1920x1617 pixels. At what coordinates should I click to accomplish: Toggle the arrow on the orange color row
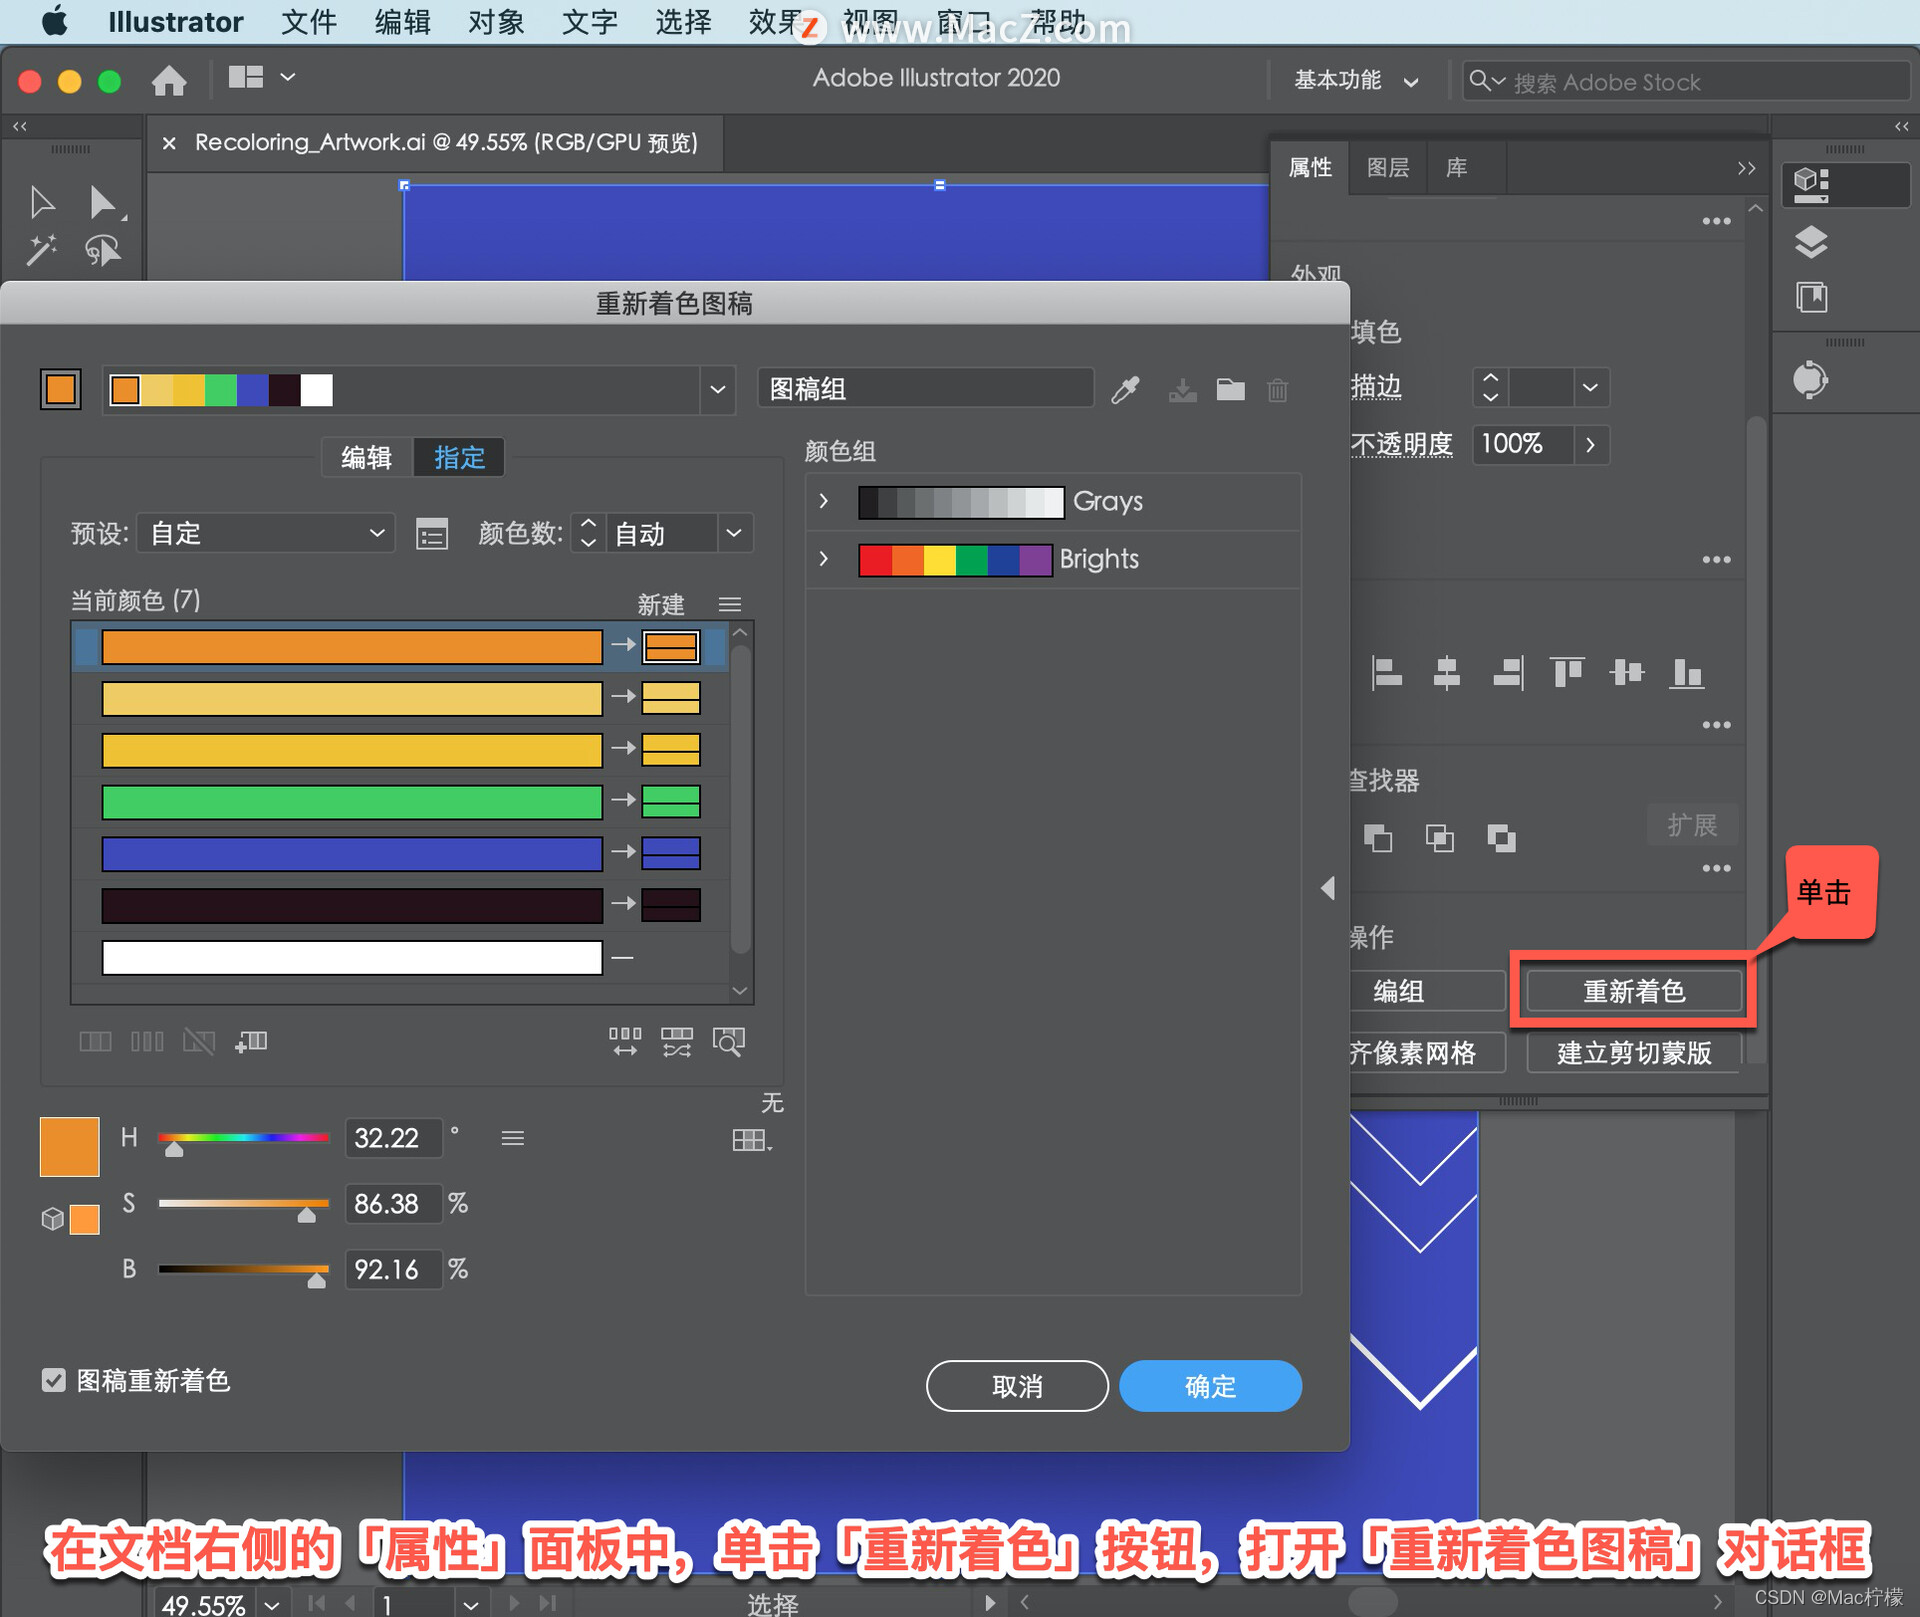click(623, 645)
